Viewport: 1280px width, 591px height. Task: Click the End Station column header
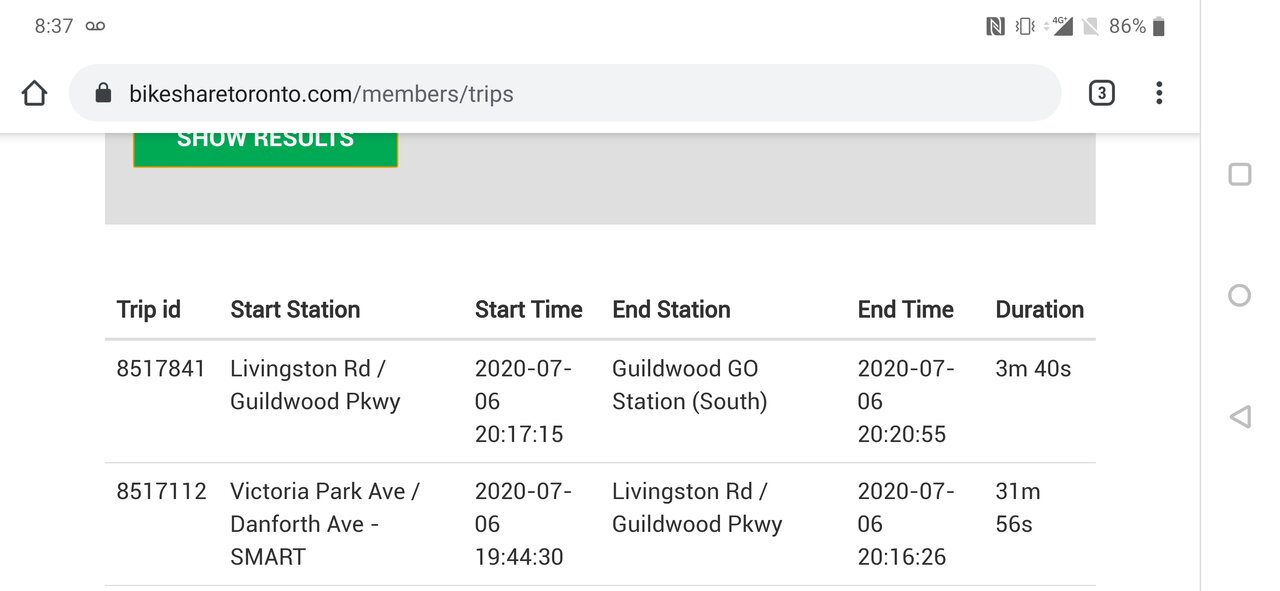tap(671, 310)
